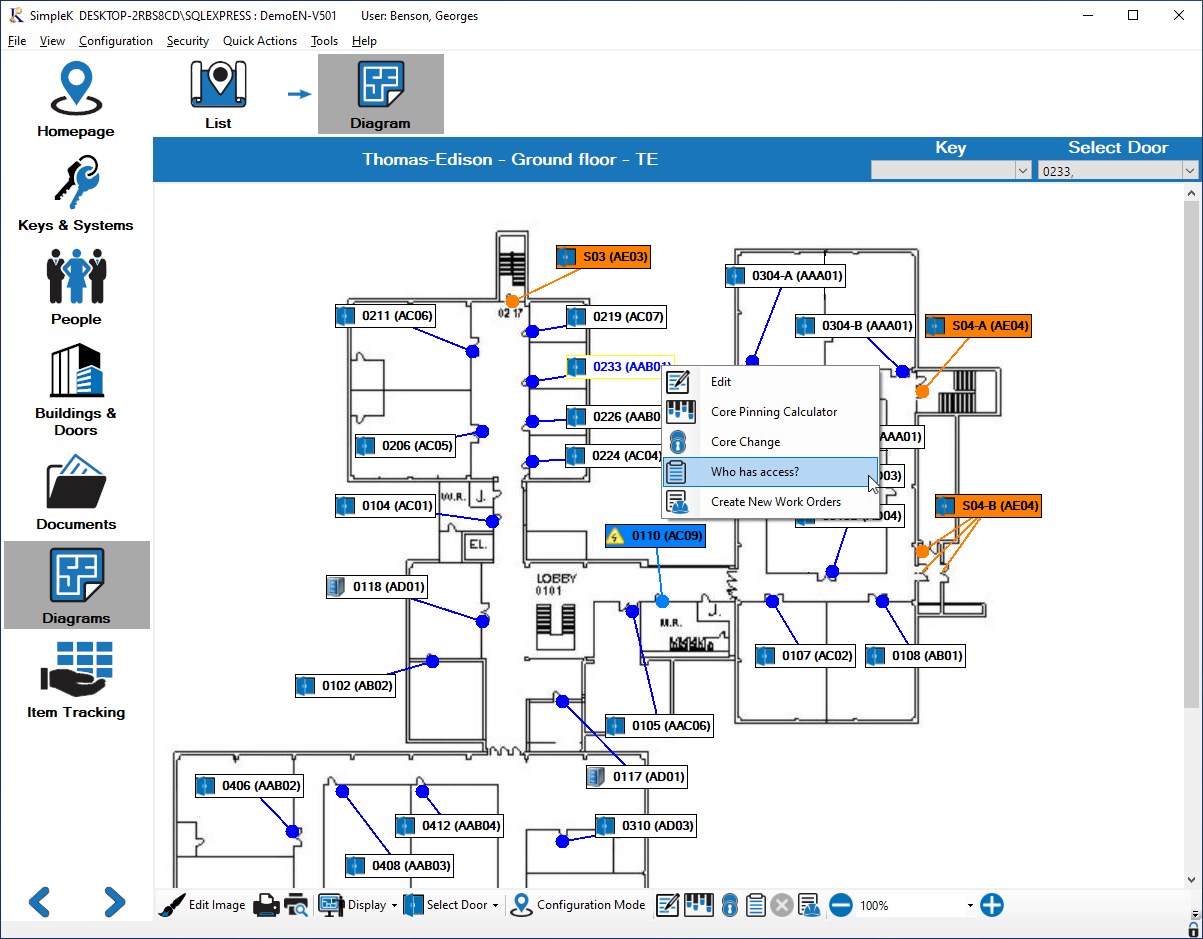The image size is (1203, 939).
Task: Enable Configuration Mode
Action: (x=578, y=905)
